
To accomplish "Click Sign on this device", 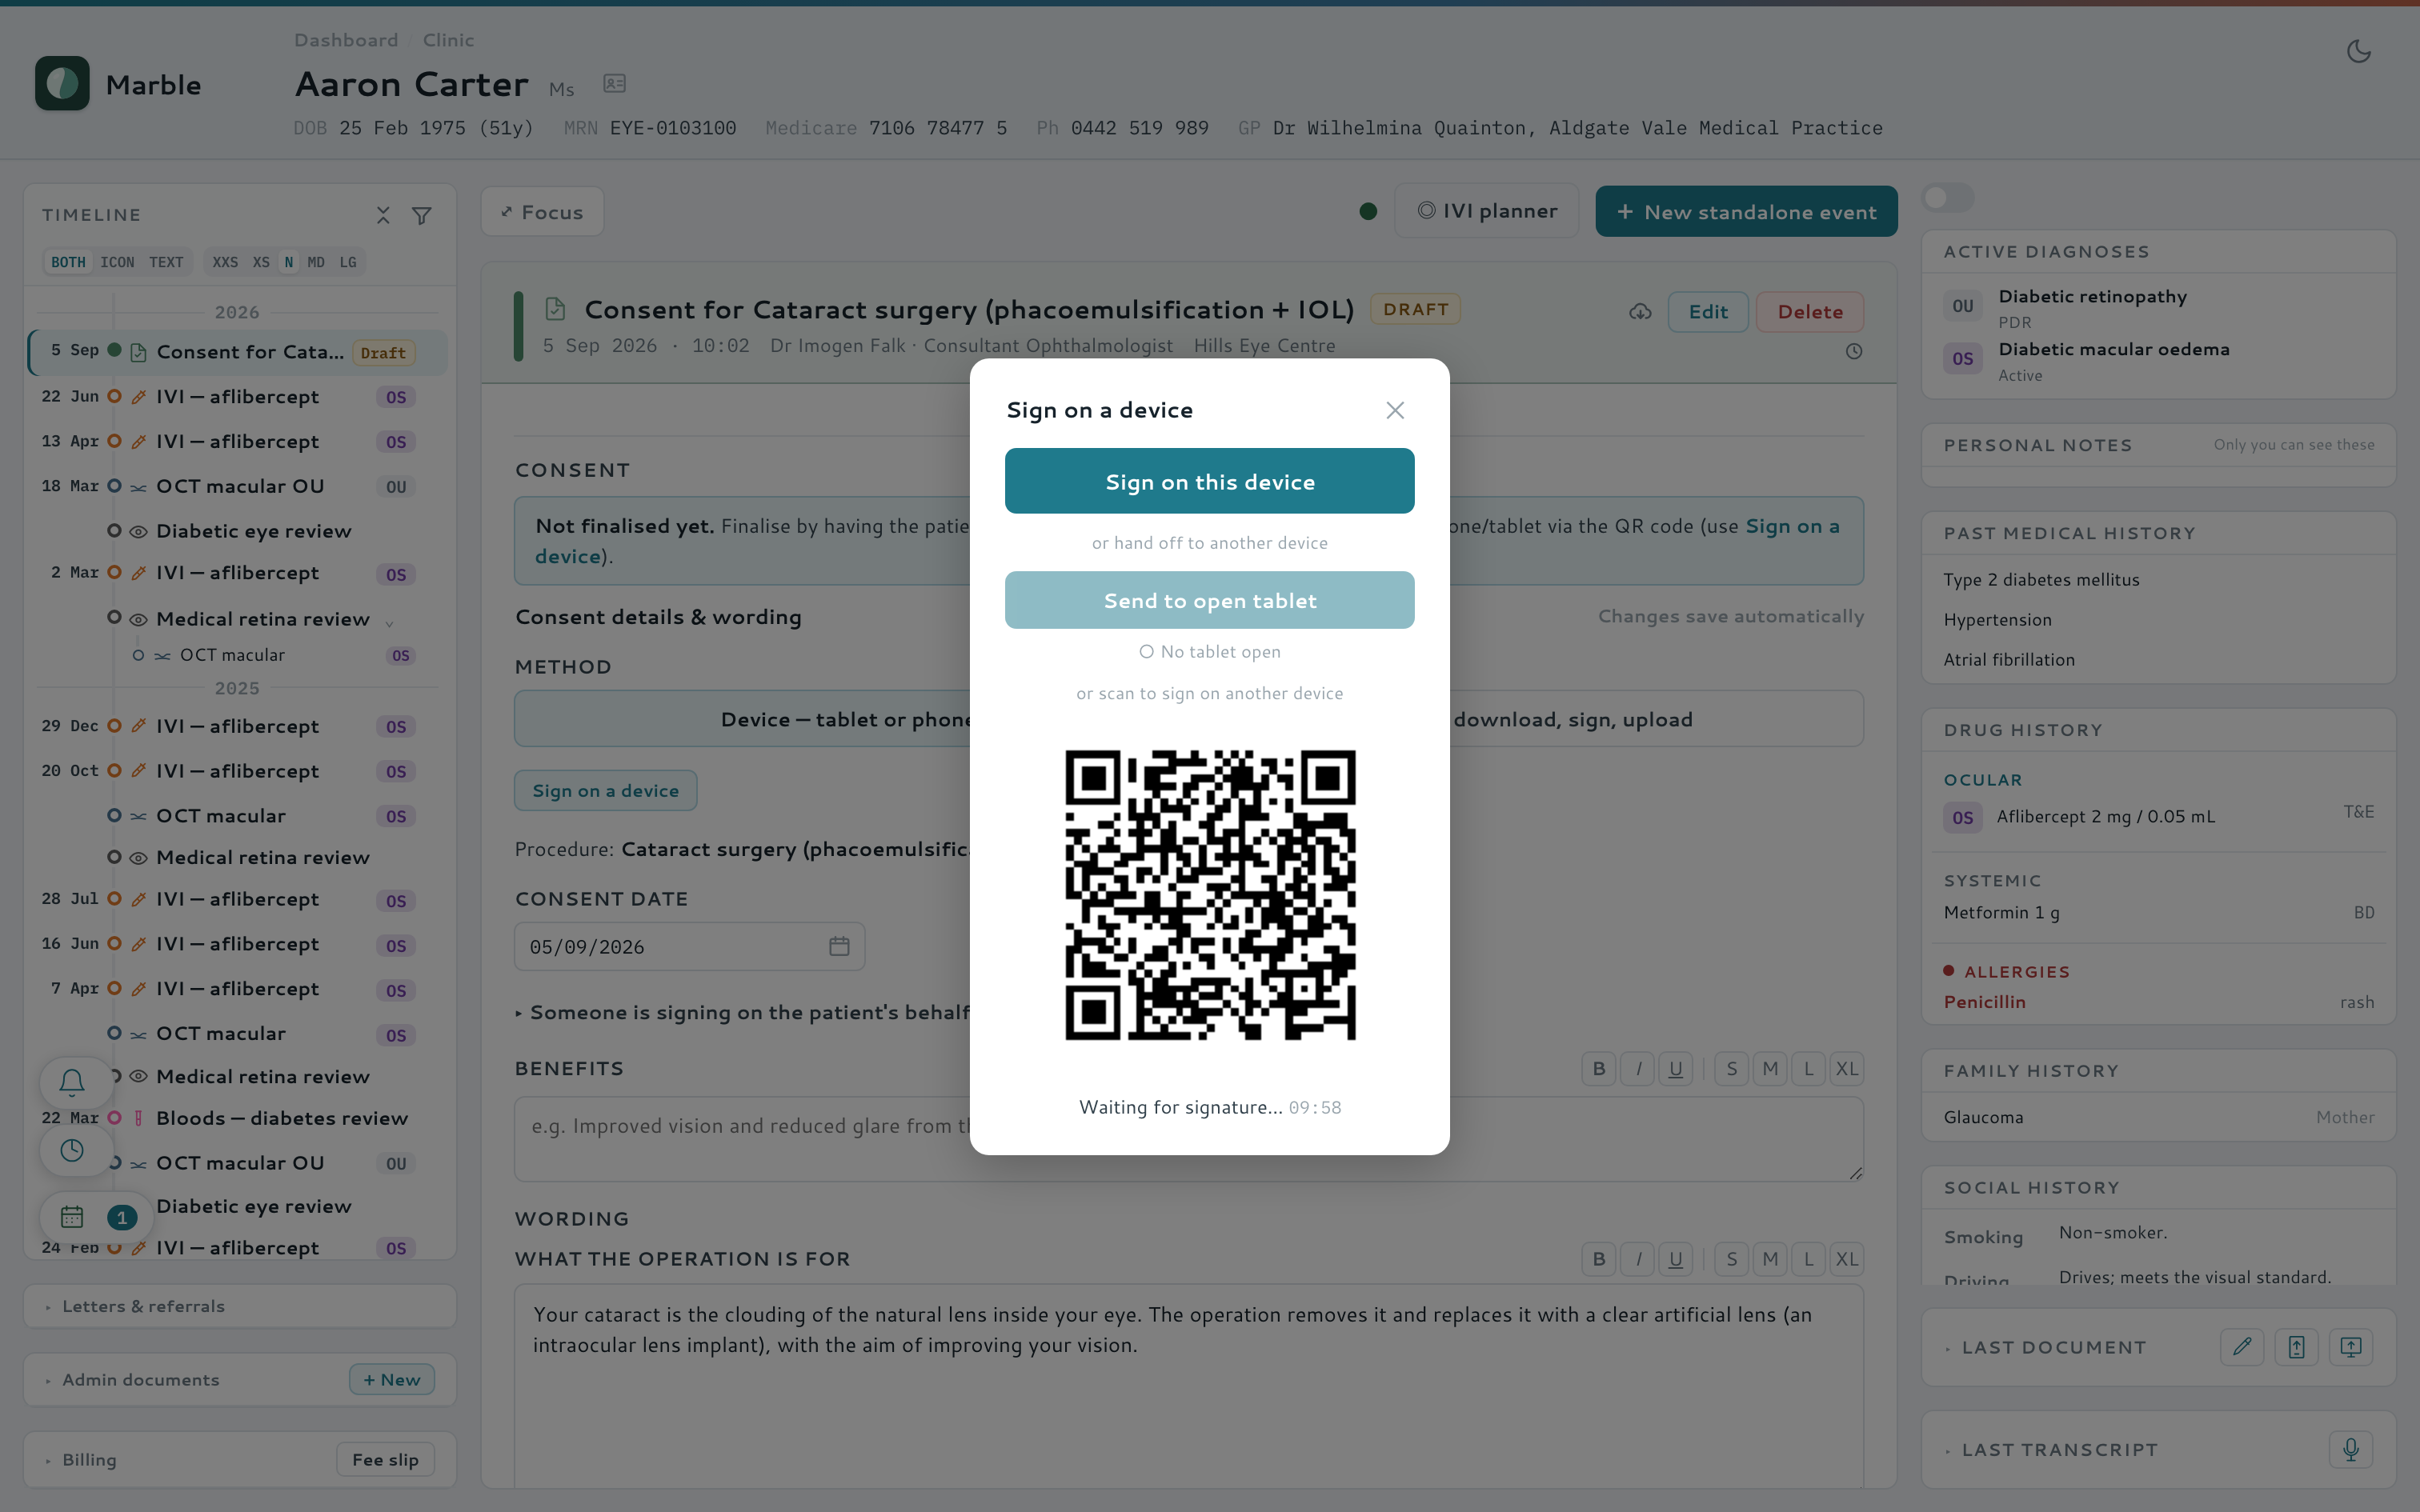I will click(1210, 481).
